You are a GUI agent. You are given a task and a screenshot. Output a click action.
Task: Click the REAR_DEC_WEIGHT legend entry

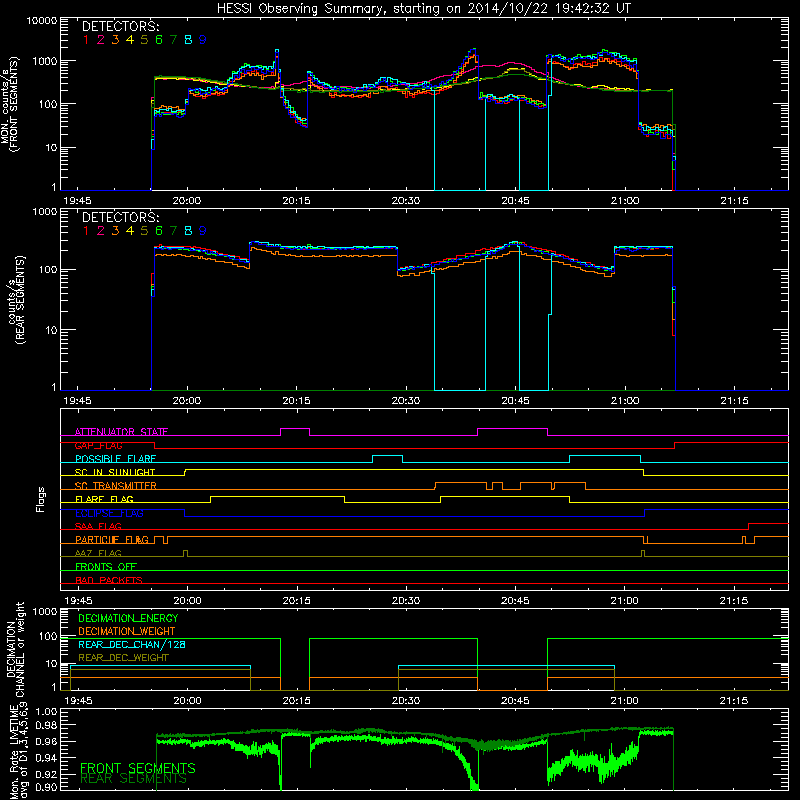click(123, 658)
